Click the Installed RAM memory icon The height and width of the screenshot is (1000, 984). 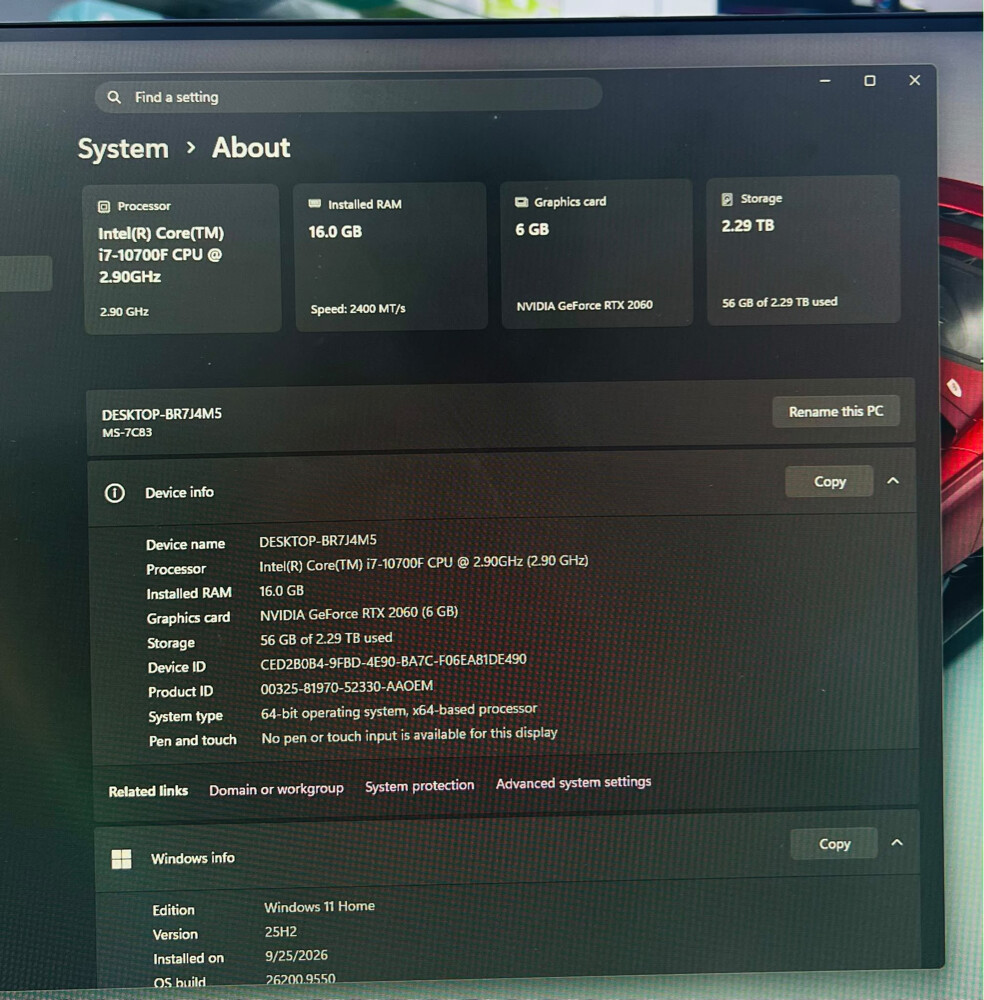[x=314, y=203]
